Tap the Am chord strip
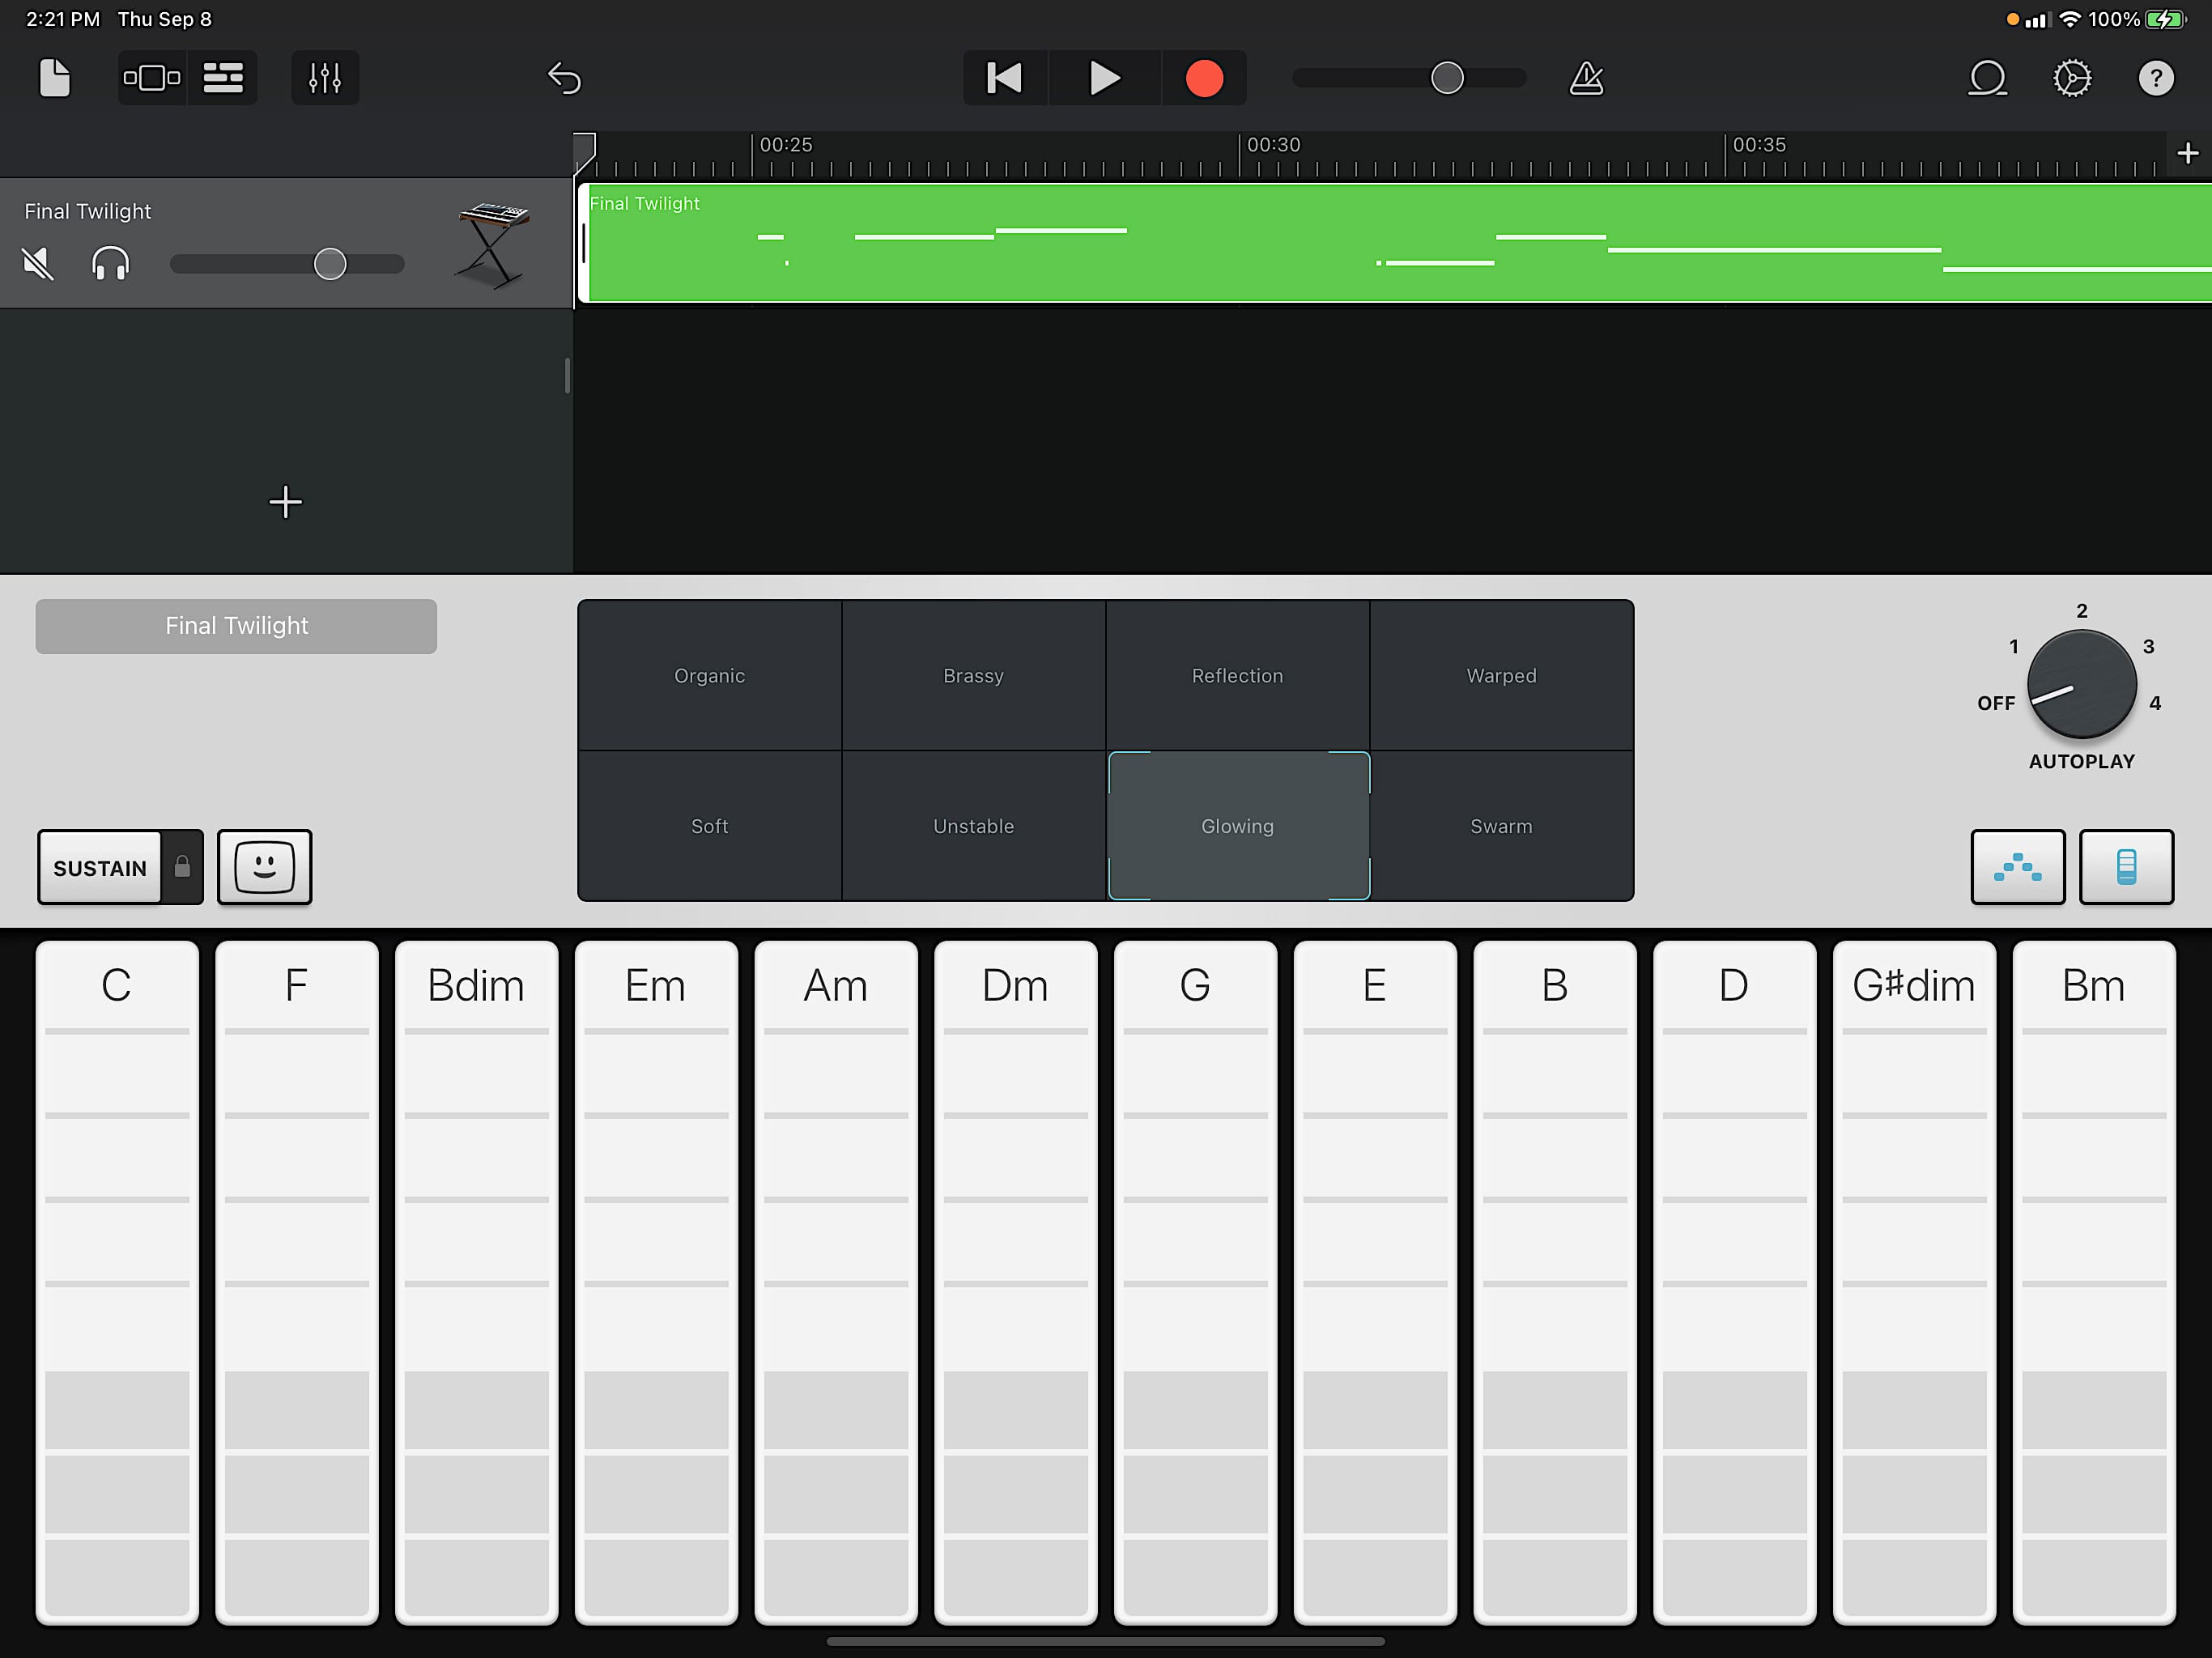Viewport: 2212px width, 1658px height. tap(836, 1282)
